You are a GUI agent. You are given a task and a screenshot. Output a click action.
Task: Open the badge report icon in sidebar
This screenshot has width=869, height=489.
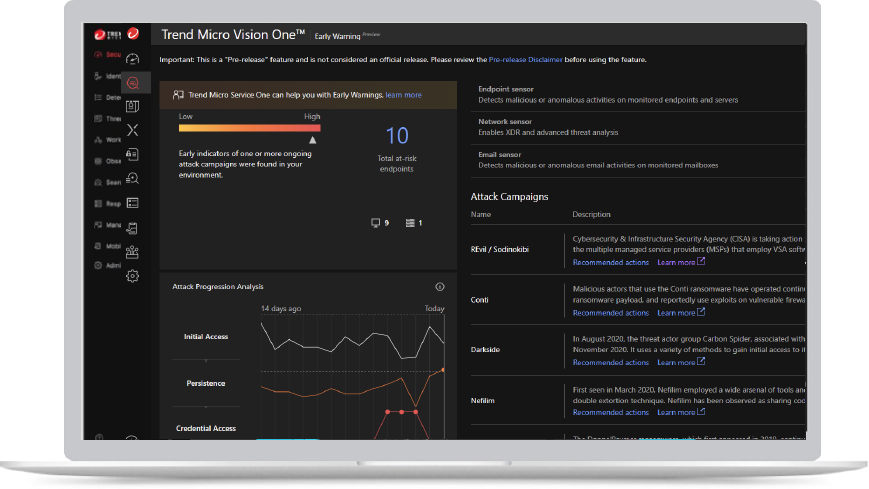pyautogui.click(x=132, y=106)
